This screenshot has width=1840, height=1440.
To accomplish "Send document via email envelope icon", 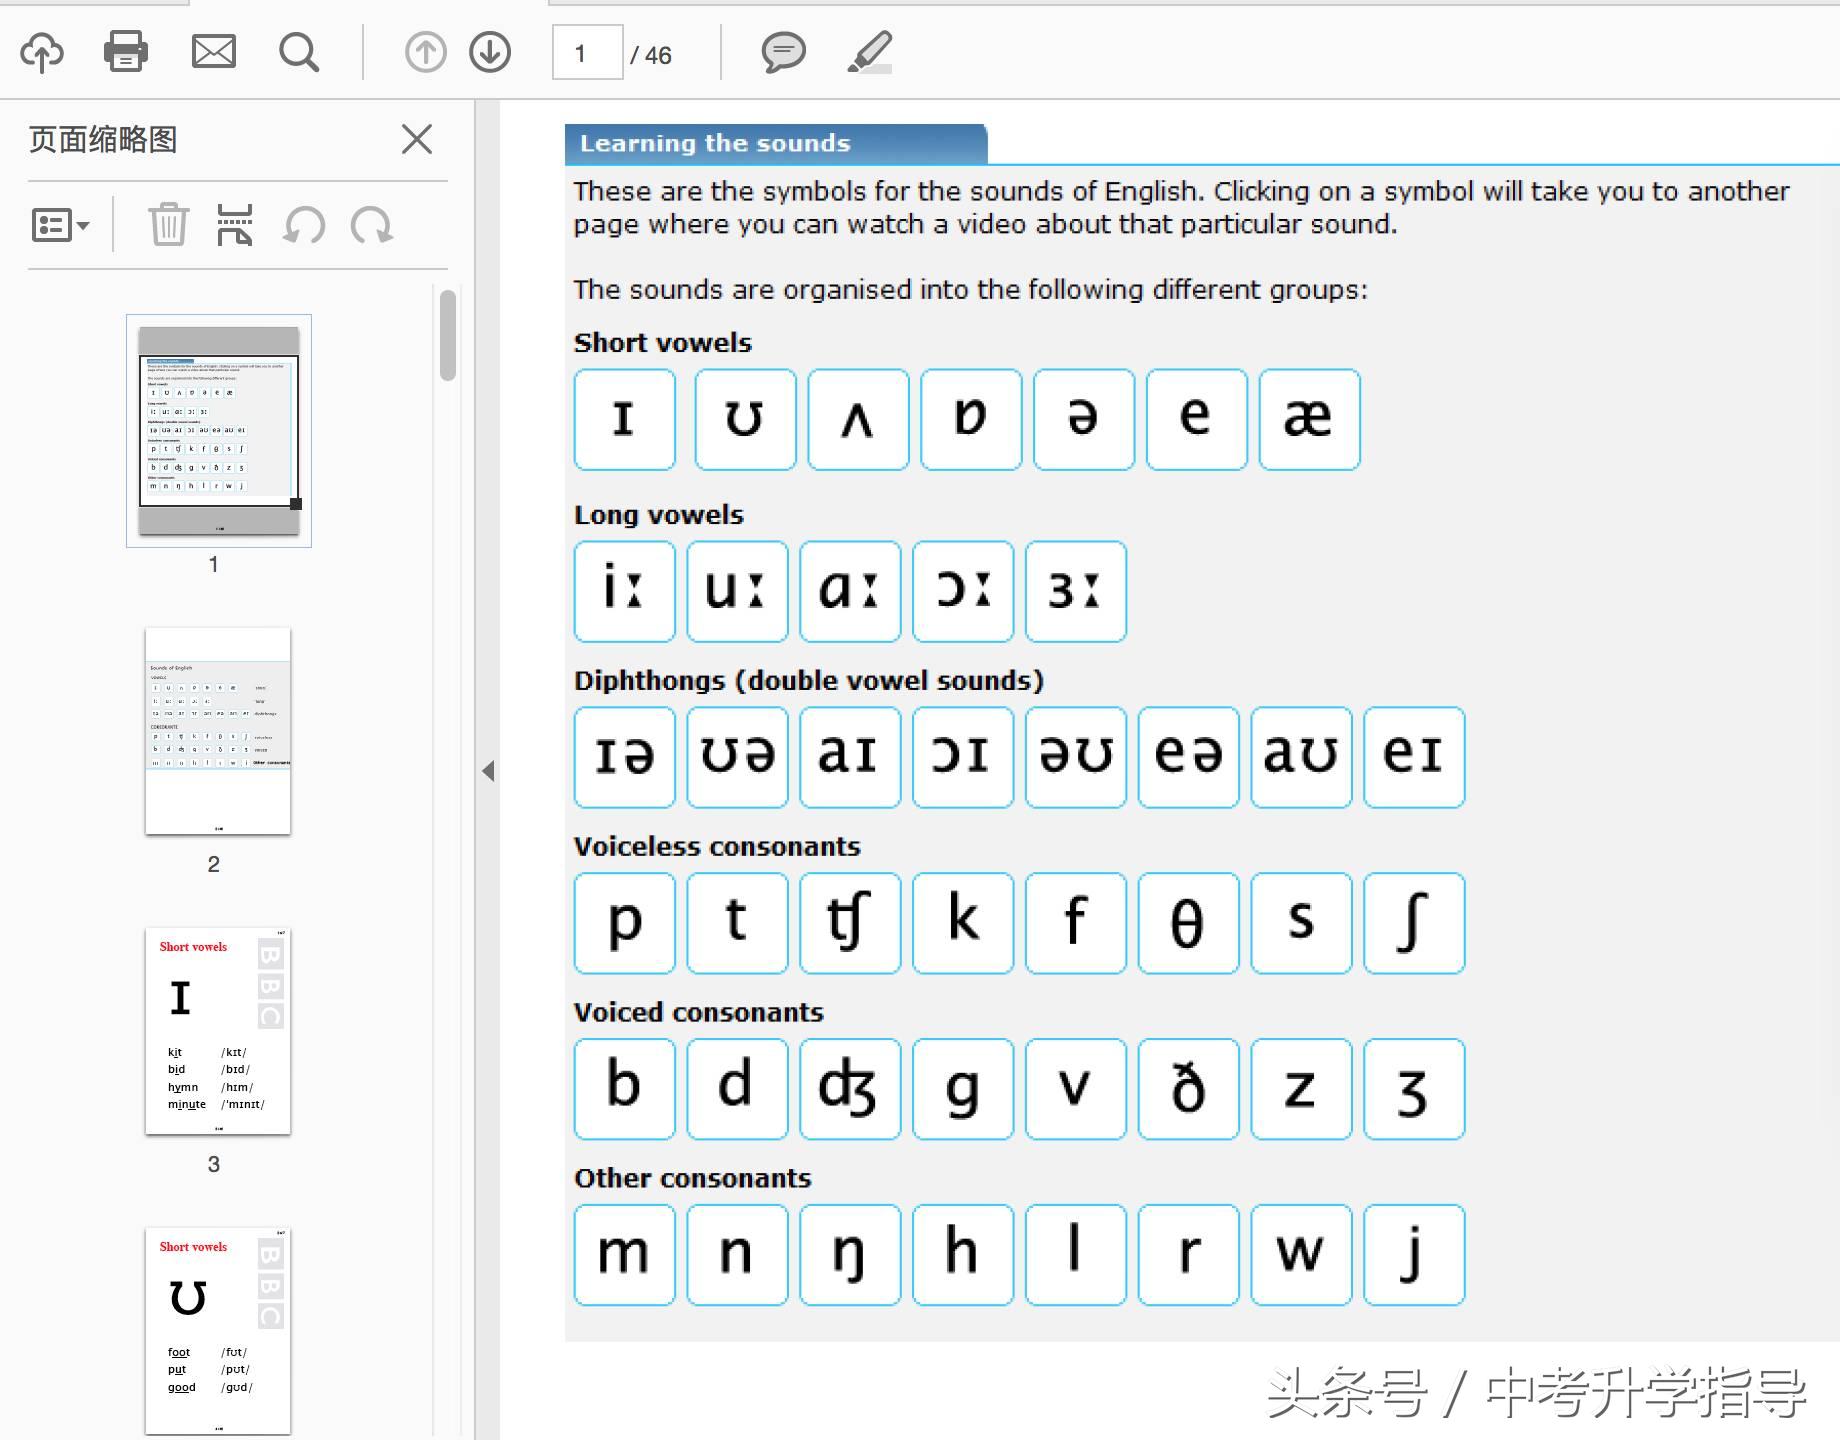I will click(214, 52).
